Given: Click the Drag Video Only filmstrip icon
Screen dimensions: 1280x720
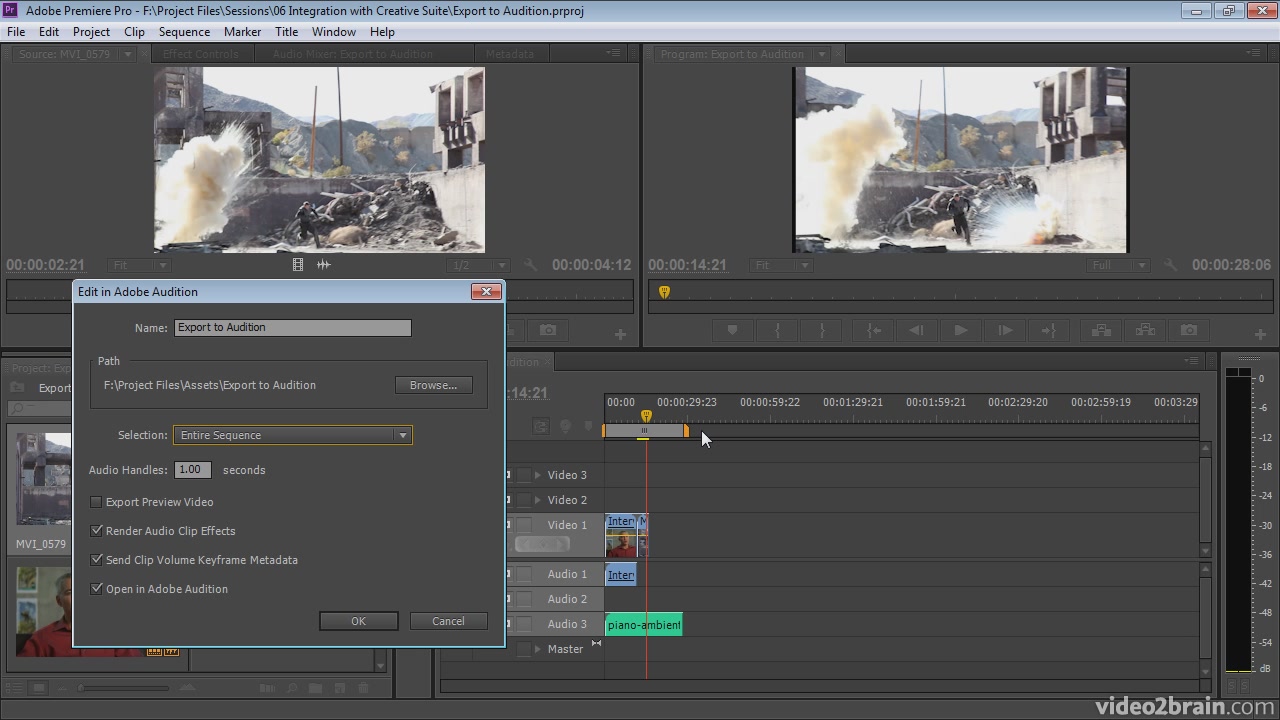Looking at the screenshot, I should coord(297,265).
